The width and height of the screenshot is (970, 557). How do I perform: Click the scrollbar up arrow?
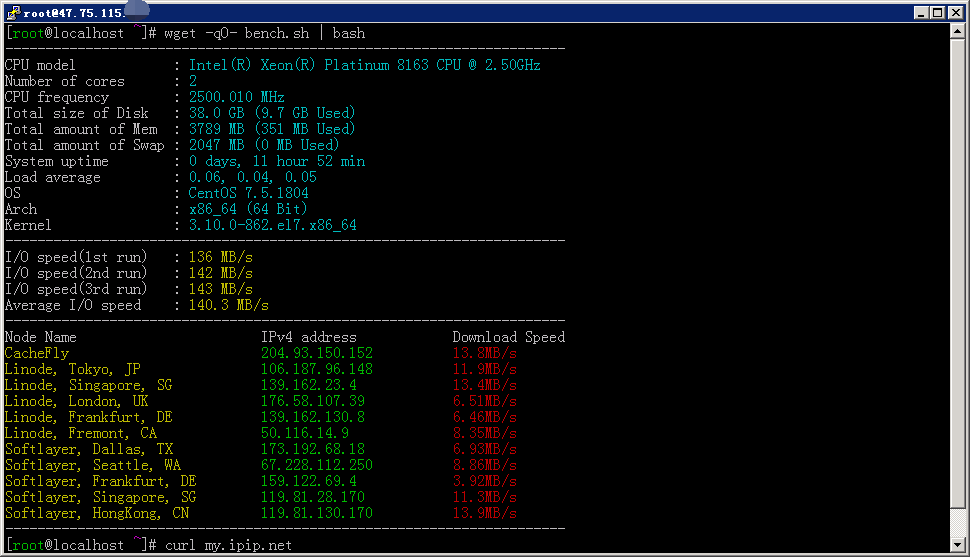[x=957, y=32]
